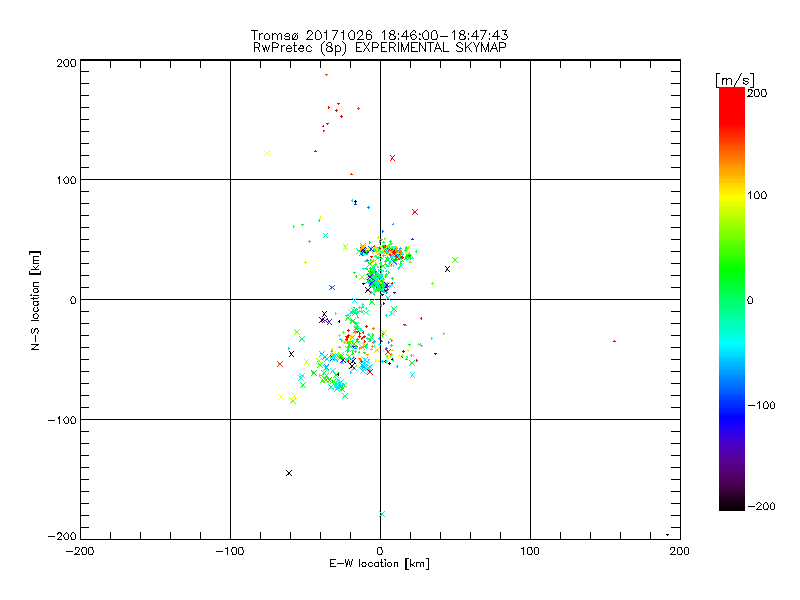Click the black X marker right of center cluster
This screenshot has width=800, height=600.
447,269
